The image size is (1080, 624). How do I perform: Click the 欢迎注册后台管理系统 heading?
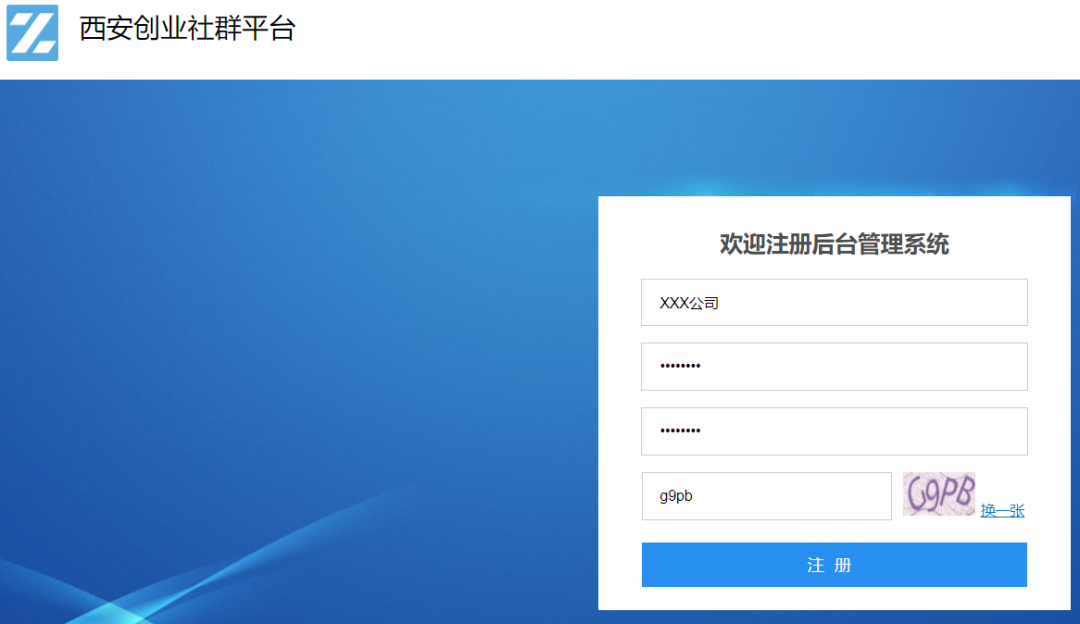pyautogui.click(x=834, y=243)
